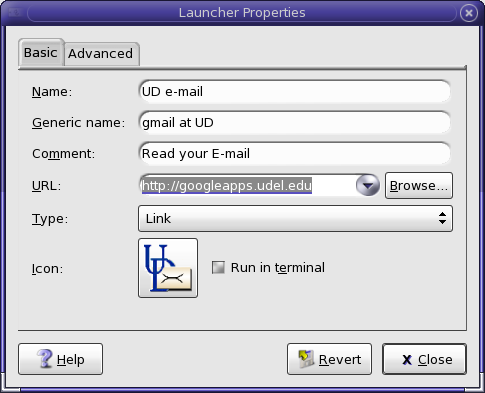Screen dimensions: 485x393
Task: Click the Browse... button
Action: coord(419,186)
